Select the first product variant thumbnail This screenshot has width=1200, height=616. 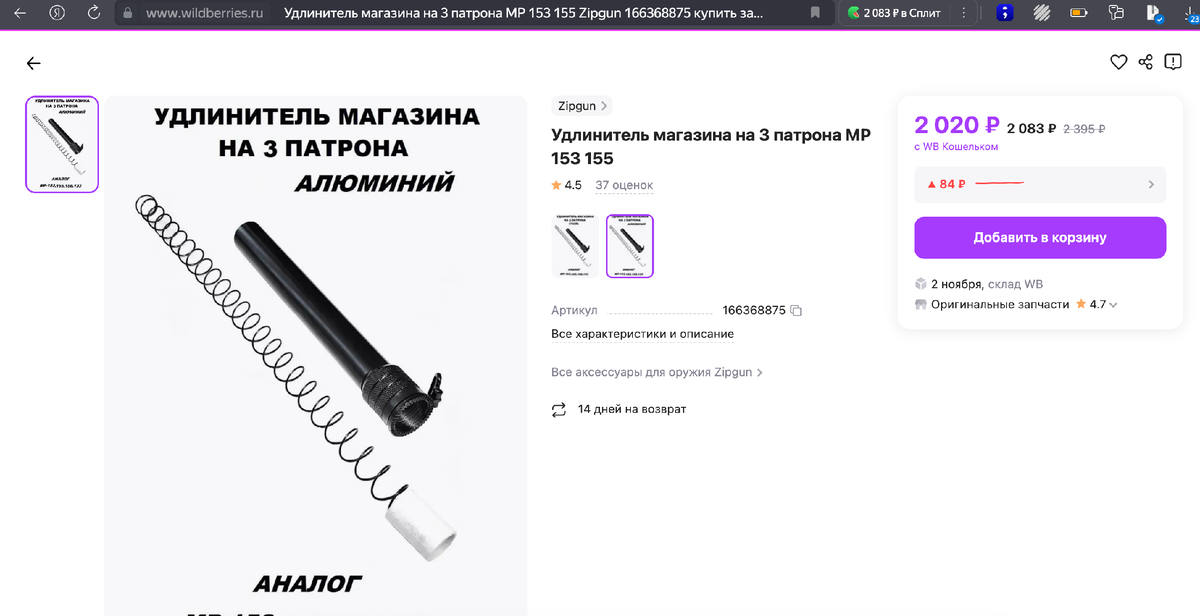point(575,246)
